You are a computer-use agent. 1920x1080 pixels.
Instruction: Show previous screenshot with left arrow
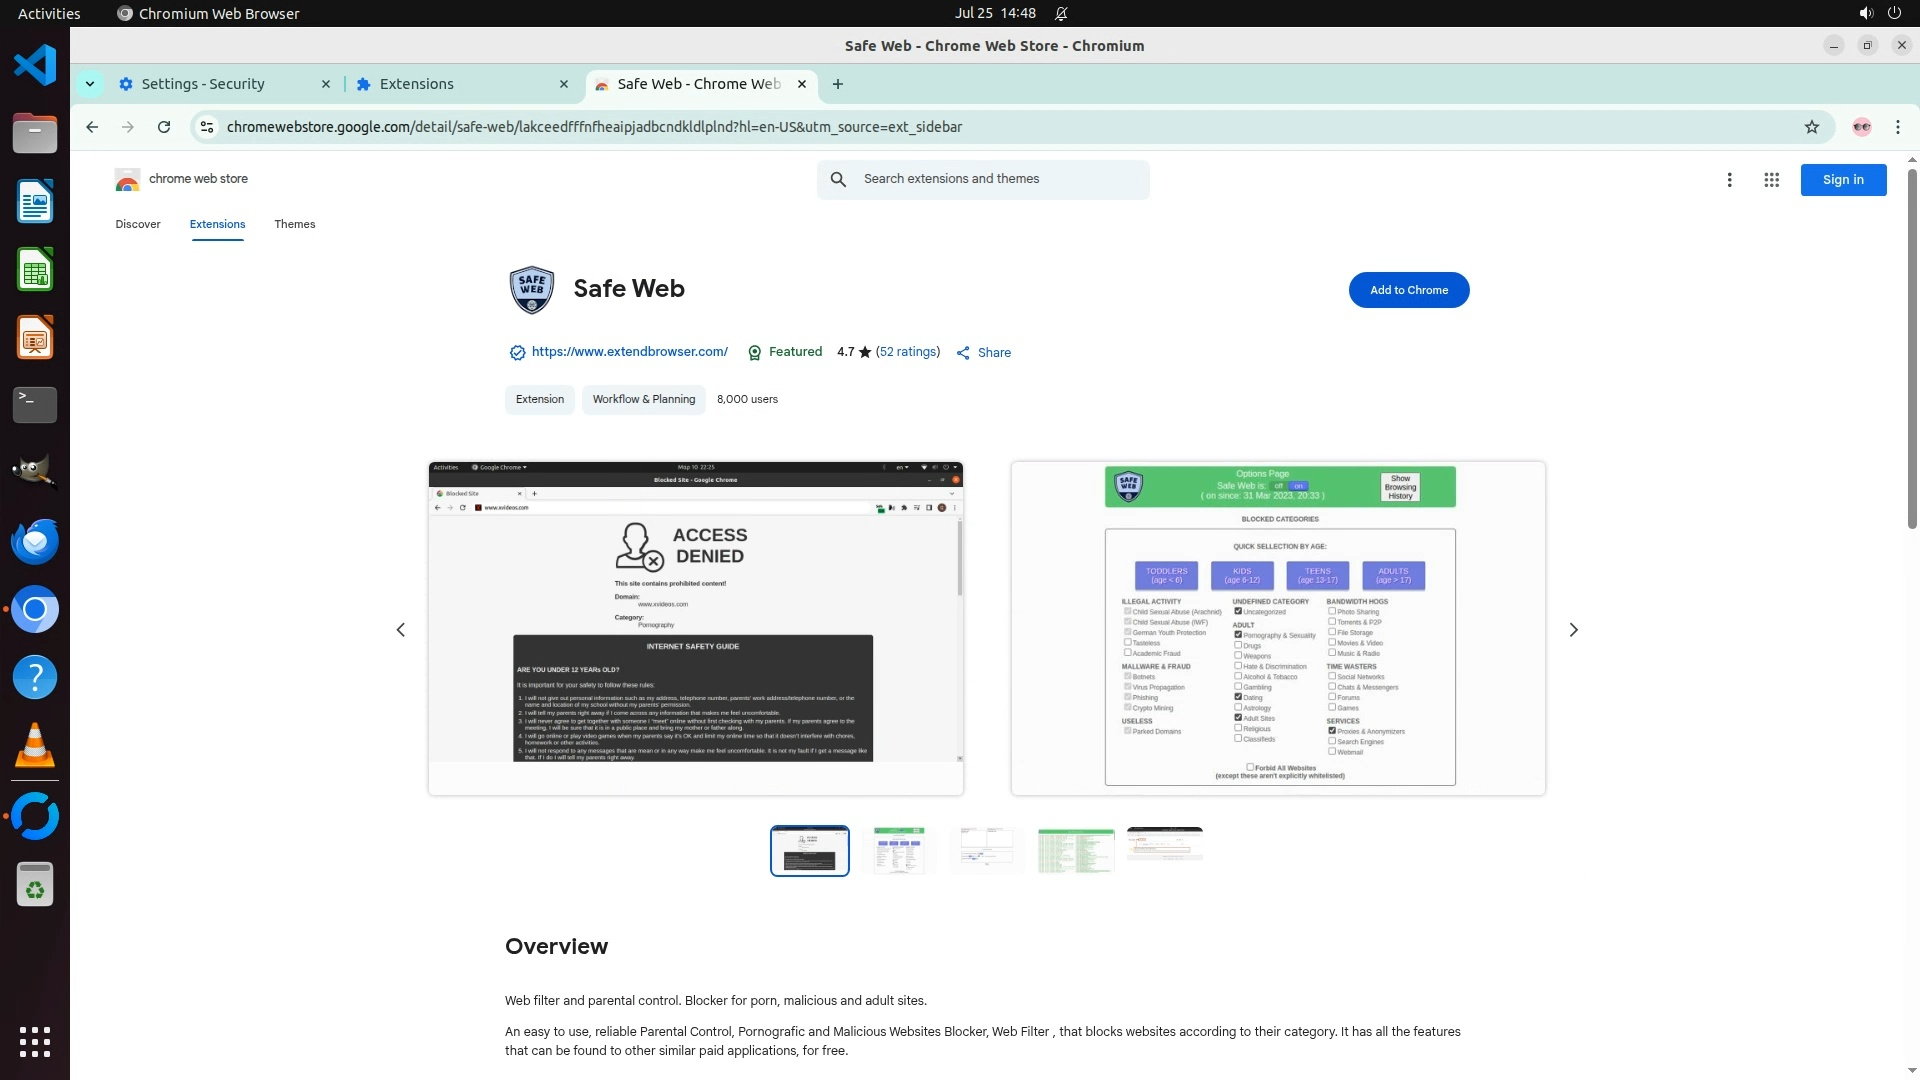click(x=401, y=630)
